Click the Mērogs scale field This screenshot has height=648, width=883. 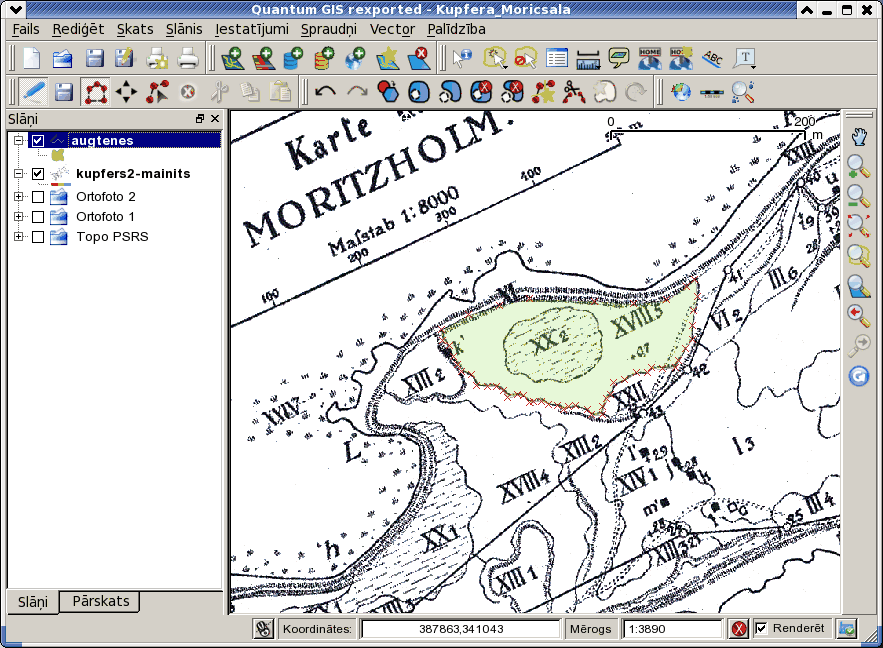(x=672, y=629)
